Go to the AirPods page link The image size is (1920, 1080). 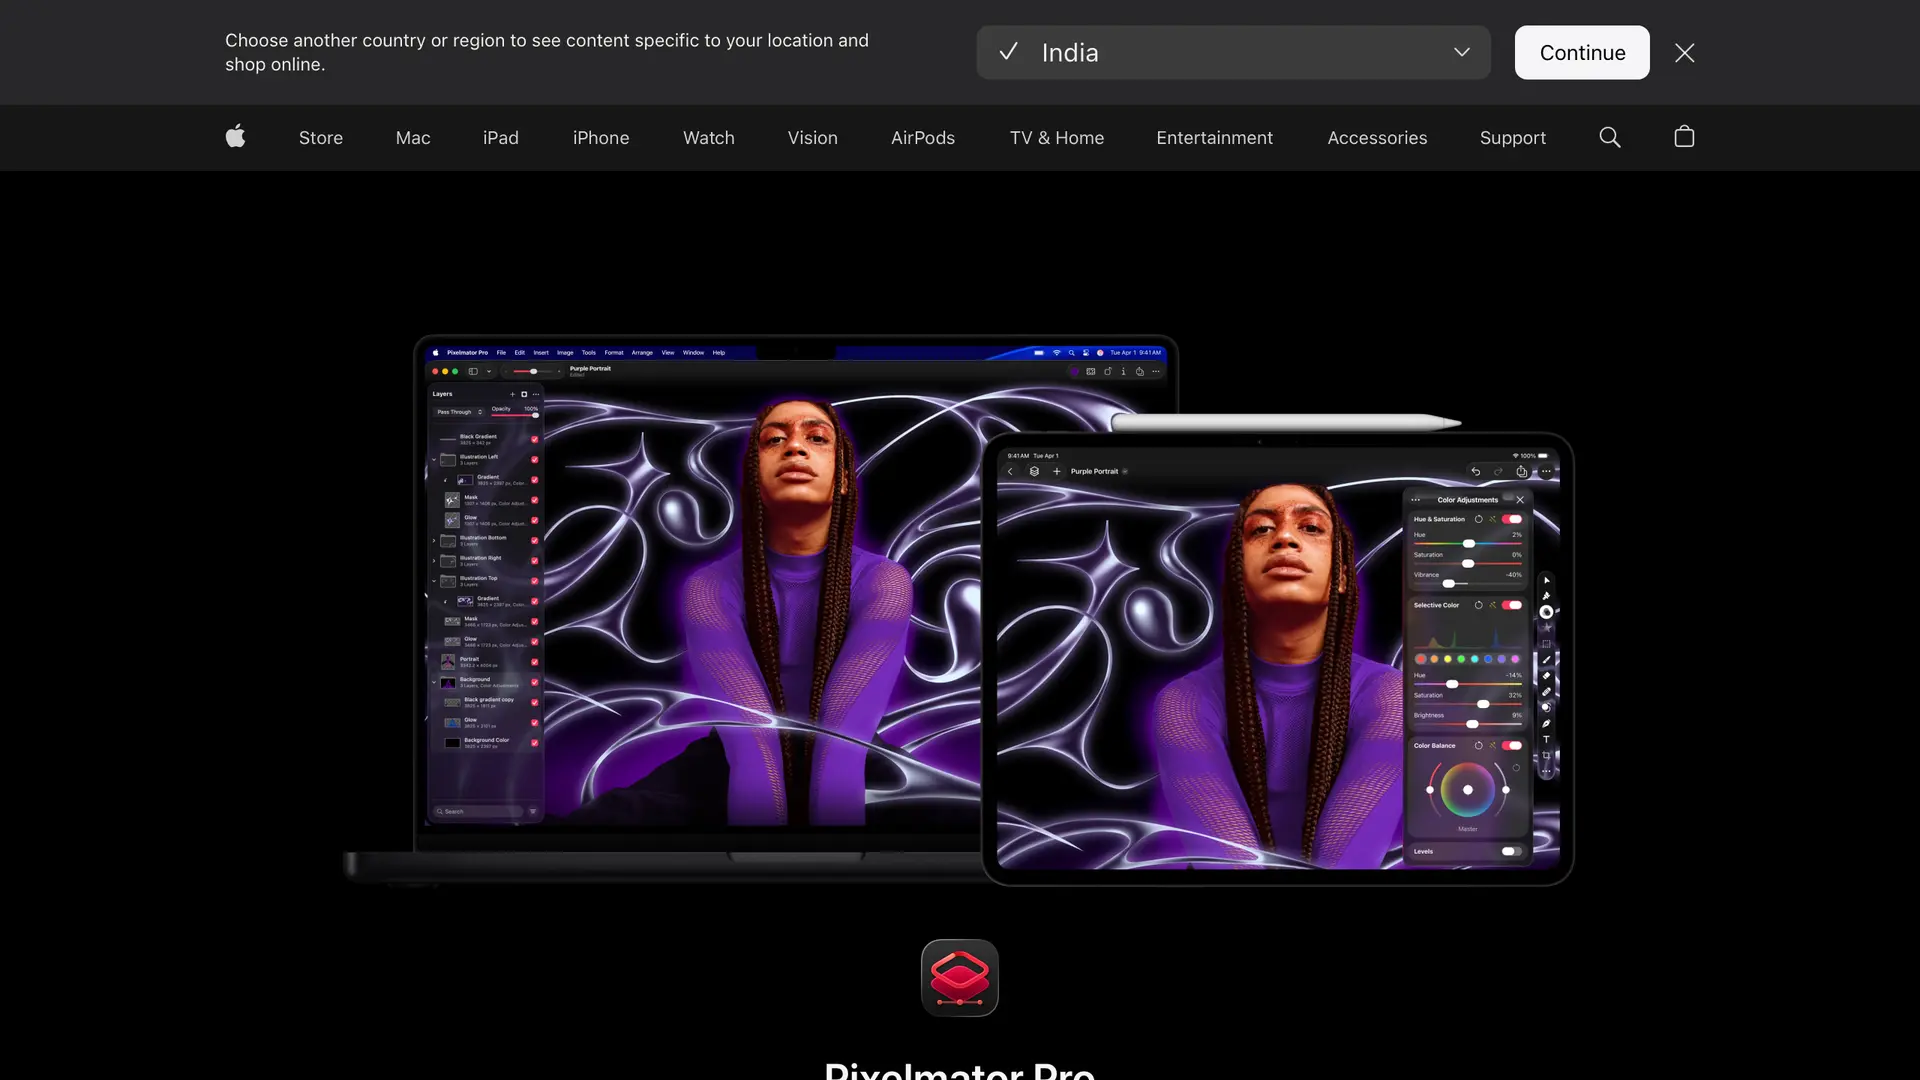click(x=923, y=138)
